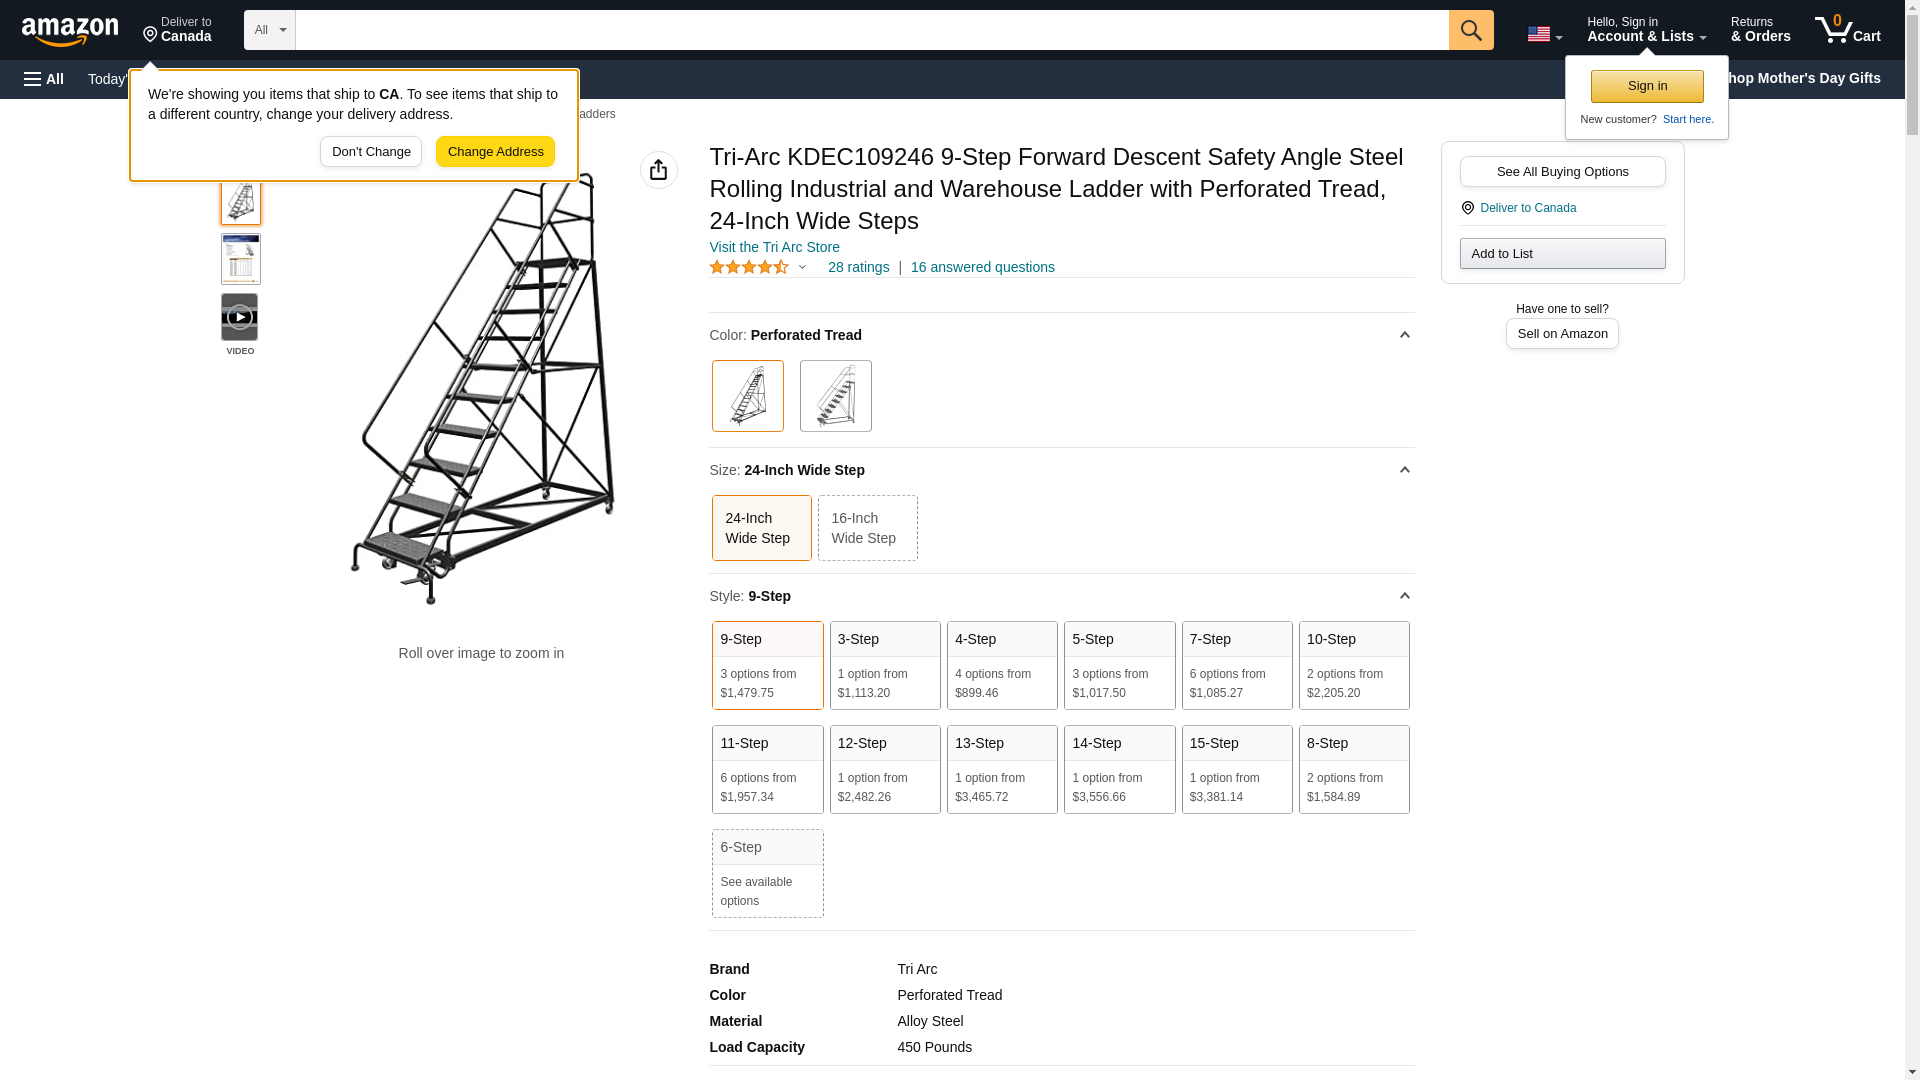Click the Amazon logo
Screen dimensions: 1920x1080
pos(70,31)
